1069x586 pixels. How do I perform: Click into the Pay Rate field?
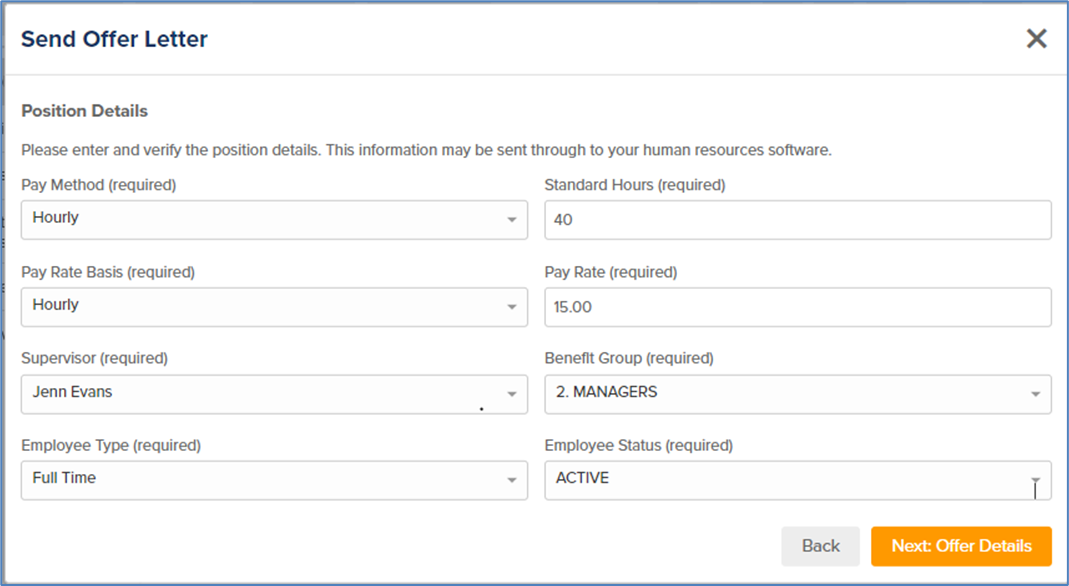[798, 307]
